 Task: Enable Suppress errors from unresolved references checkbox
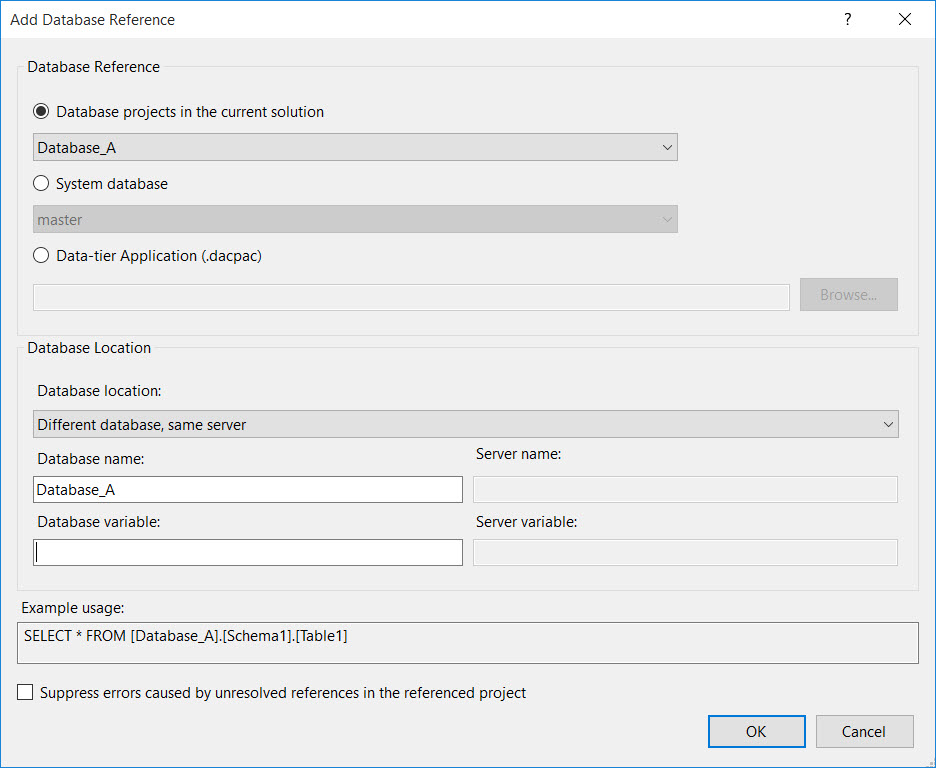(x=25, y=693)
